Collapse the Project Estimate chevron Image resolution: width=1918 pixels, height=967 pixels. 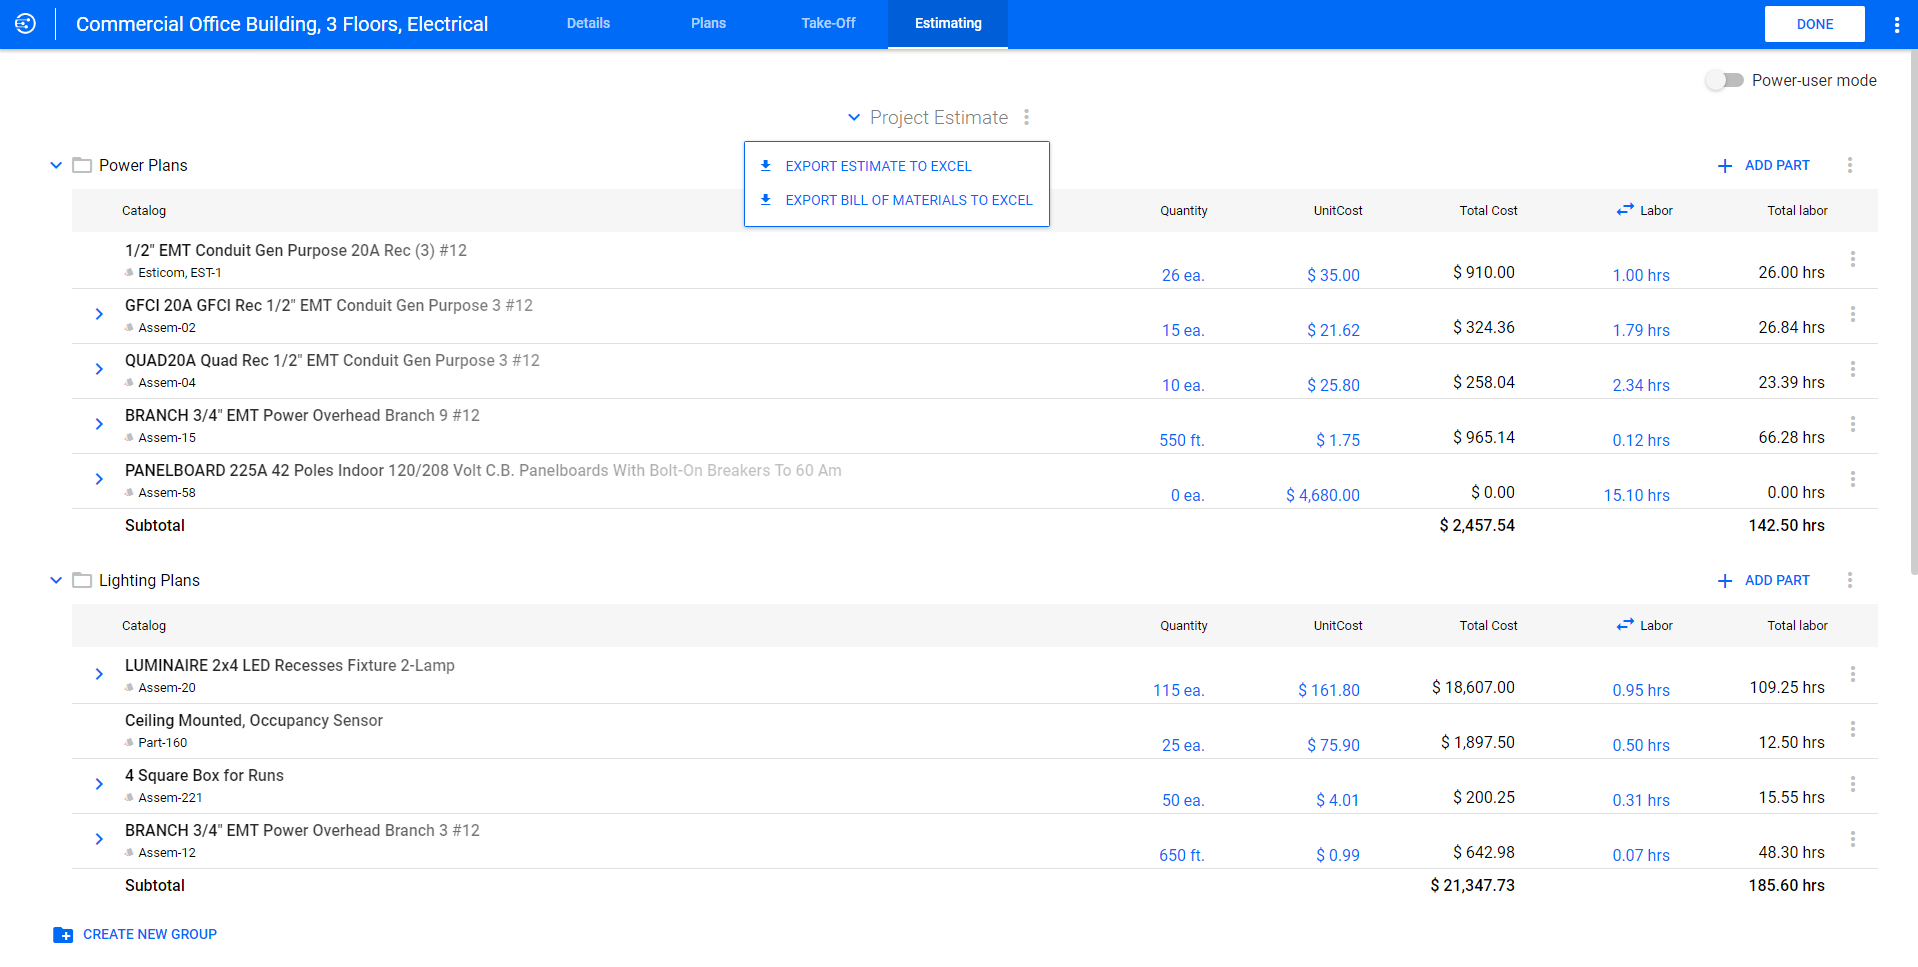point(854,117)
